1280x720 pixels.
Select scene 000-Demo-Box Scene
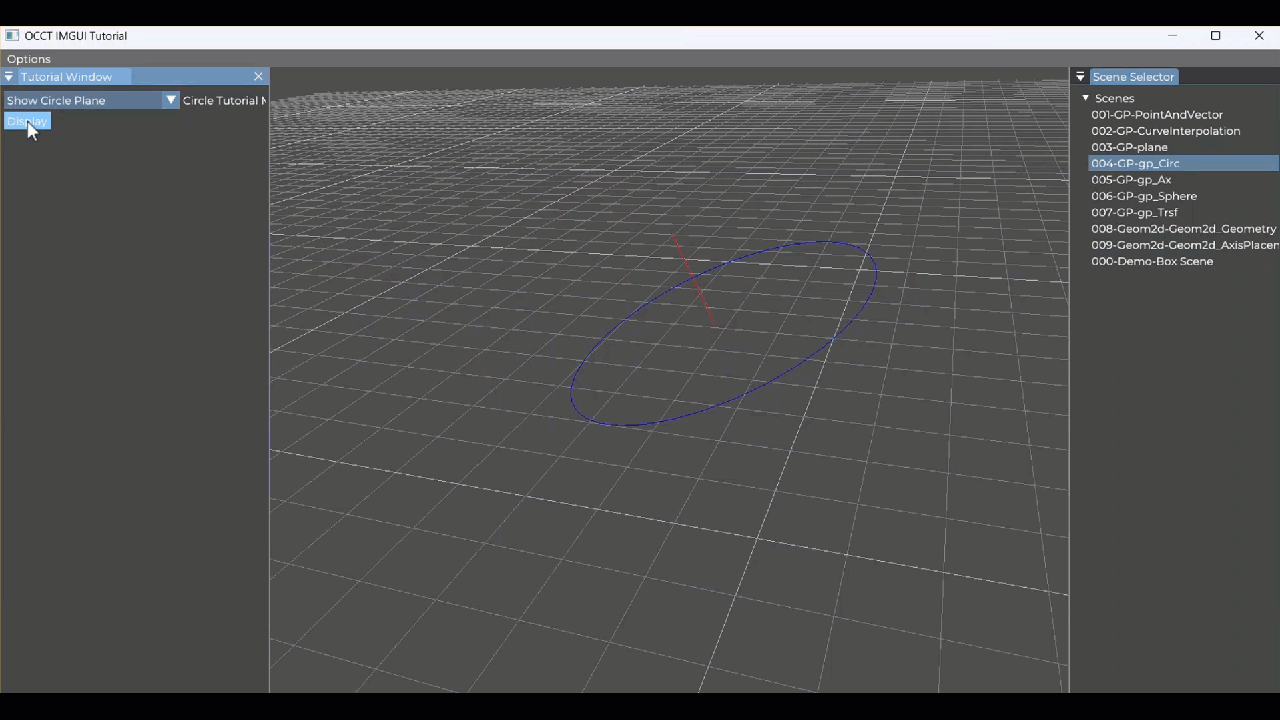point(1183,261)
